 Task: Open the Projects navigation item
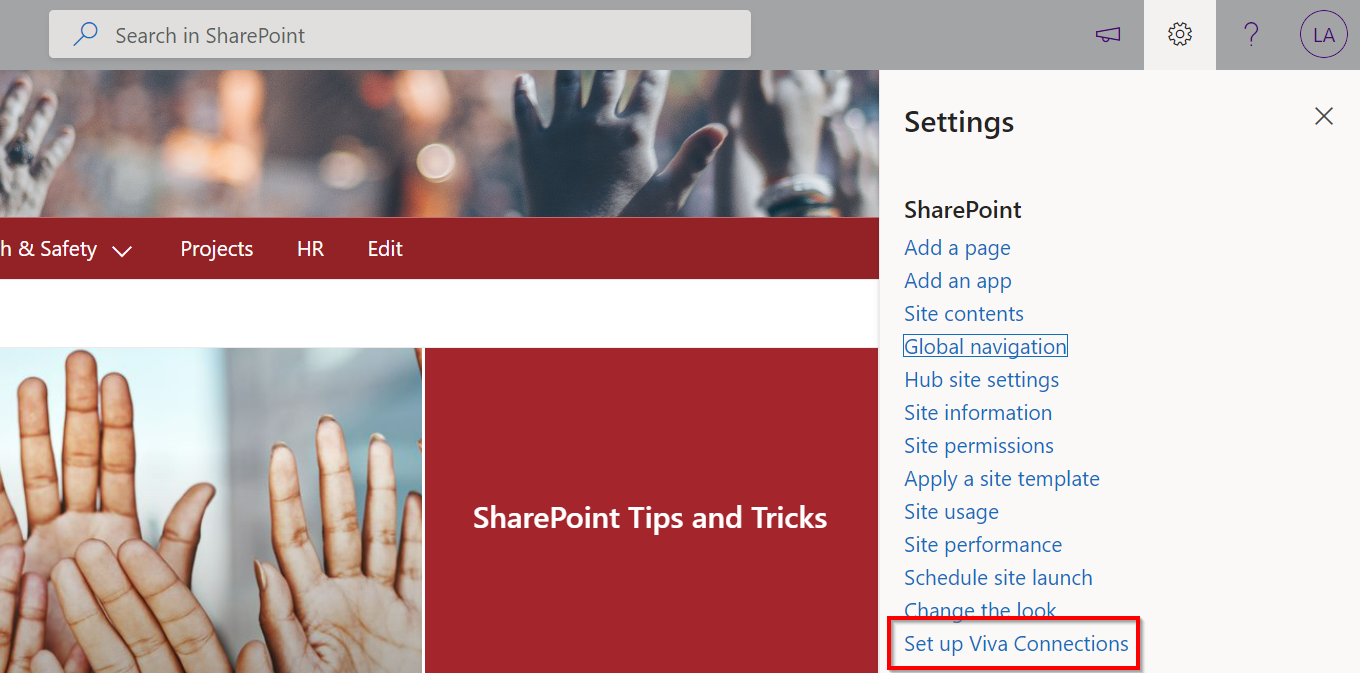[x=217, y=249]
